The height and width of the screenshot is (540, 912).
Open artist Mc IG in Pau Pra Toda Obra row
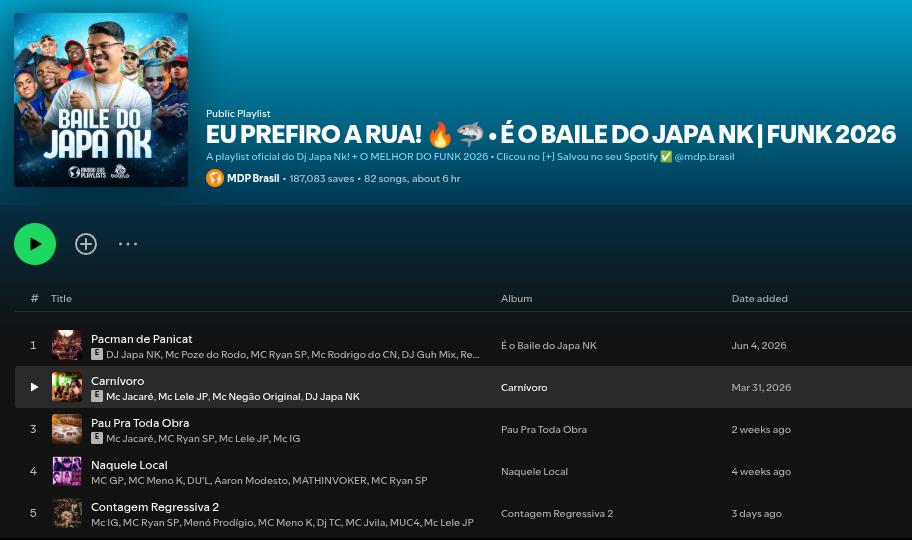tap(287, 438)
